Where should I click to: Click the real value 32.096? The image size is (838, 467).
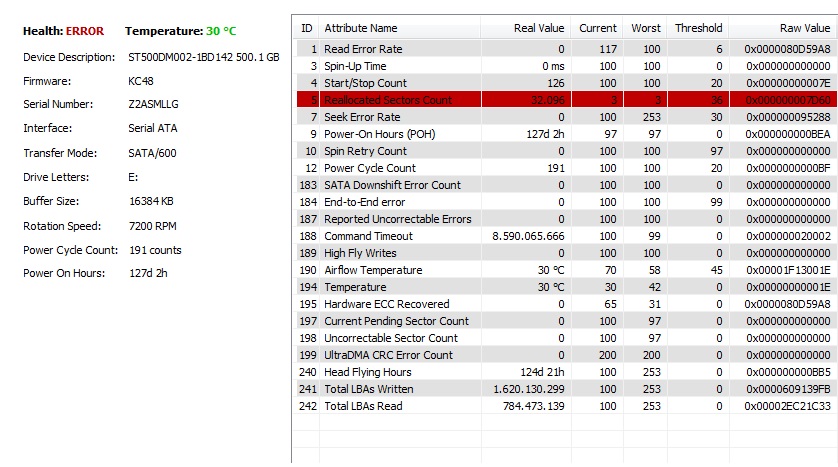[x=548, y=100]
